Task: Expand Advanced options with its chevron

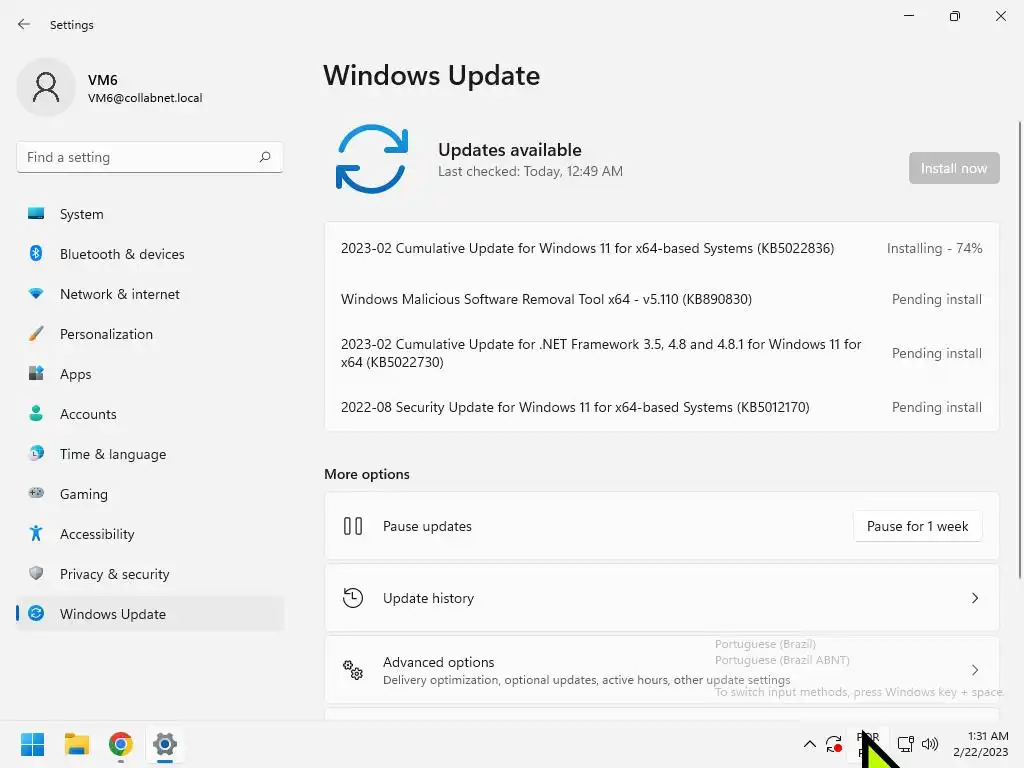Action: [974, 669]
